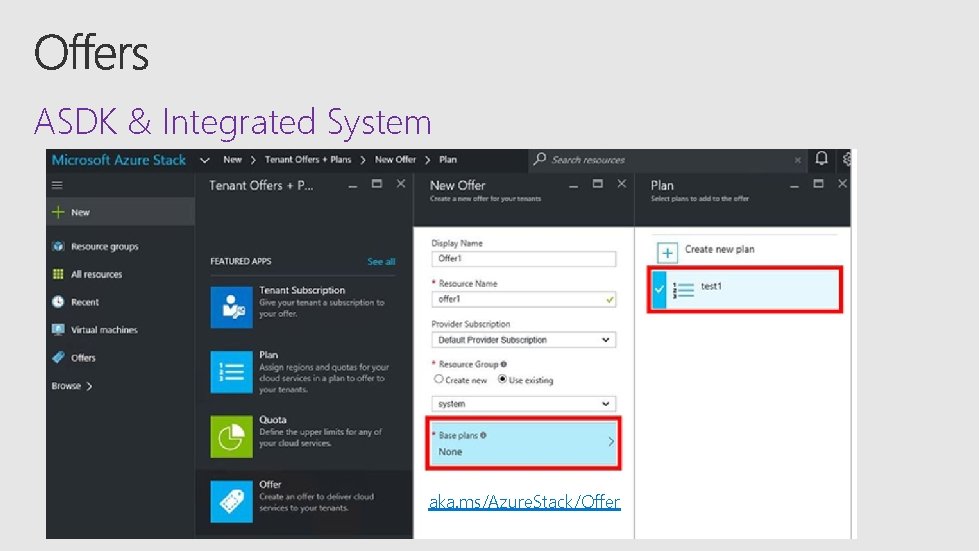Viewport: 979px width, 551px height.
Task: Click the Microsoft Azure Stack title
Action: pos(119,160)
